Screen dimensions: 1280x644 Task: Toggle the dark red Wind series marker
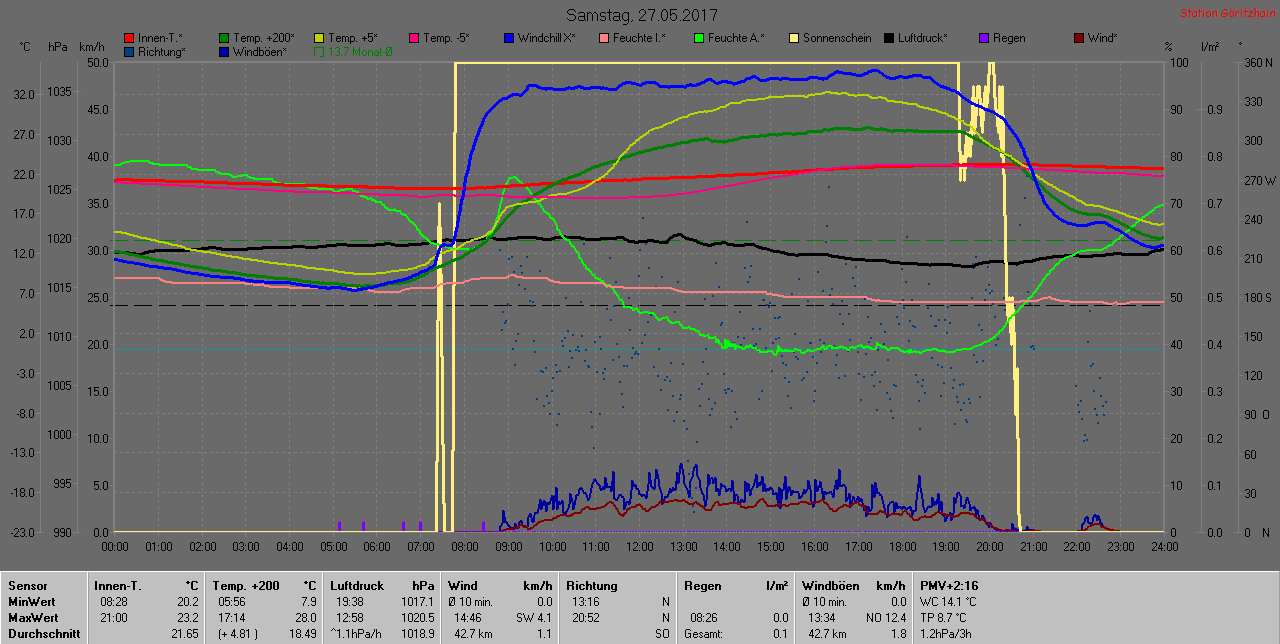pos(1079,39)
